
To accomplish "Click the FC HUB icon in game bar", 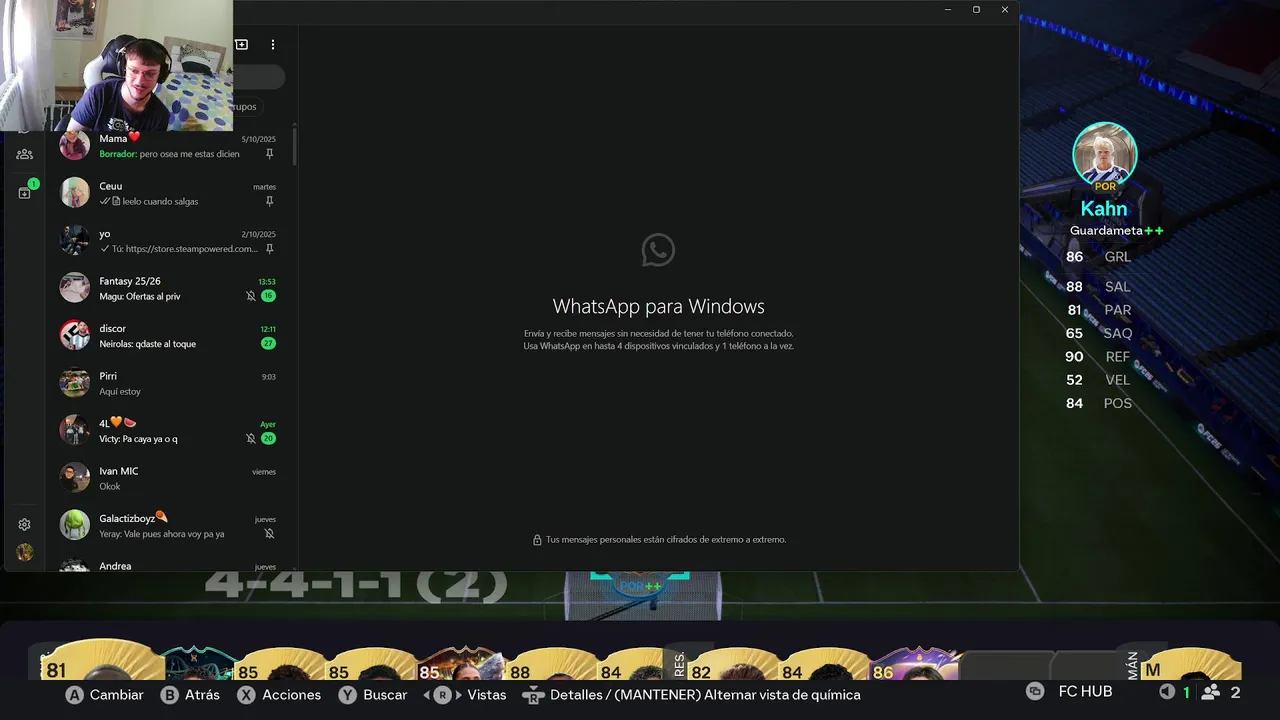I will [x=1035, y=691].
